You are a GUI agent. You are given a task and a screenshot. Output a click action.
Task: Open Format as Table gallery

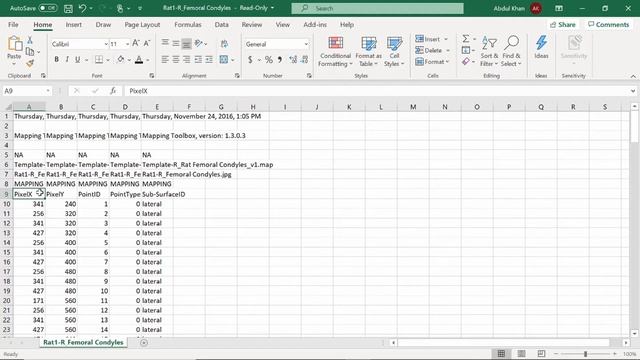pos(369,52)
